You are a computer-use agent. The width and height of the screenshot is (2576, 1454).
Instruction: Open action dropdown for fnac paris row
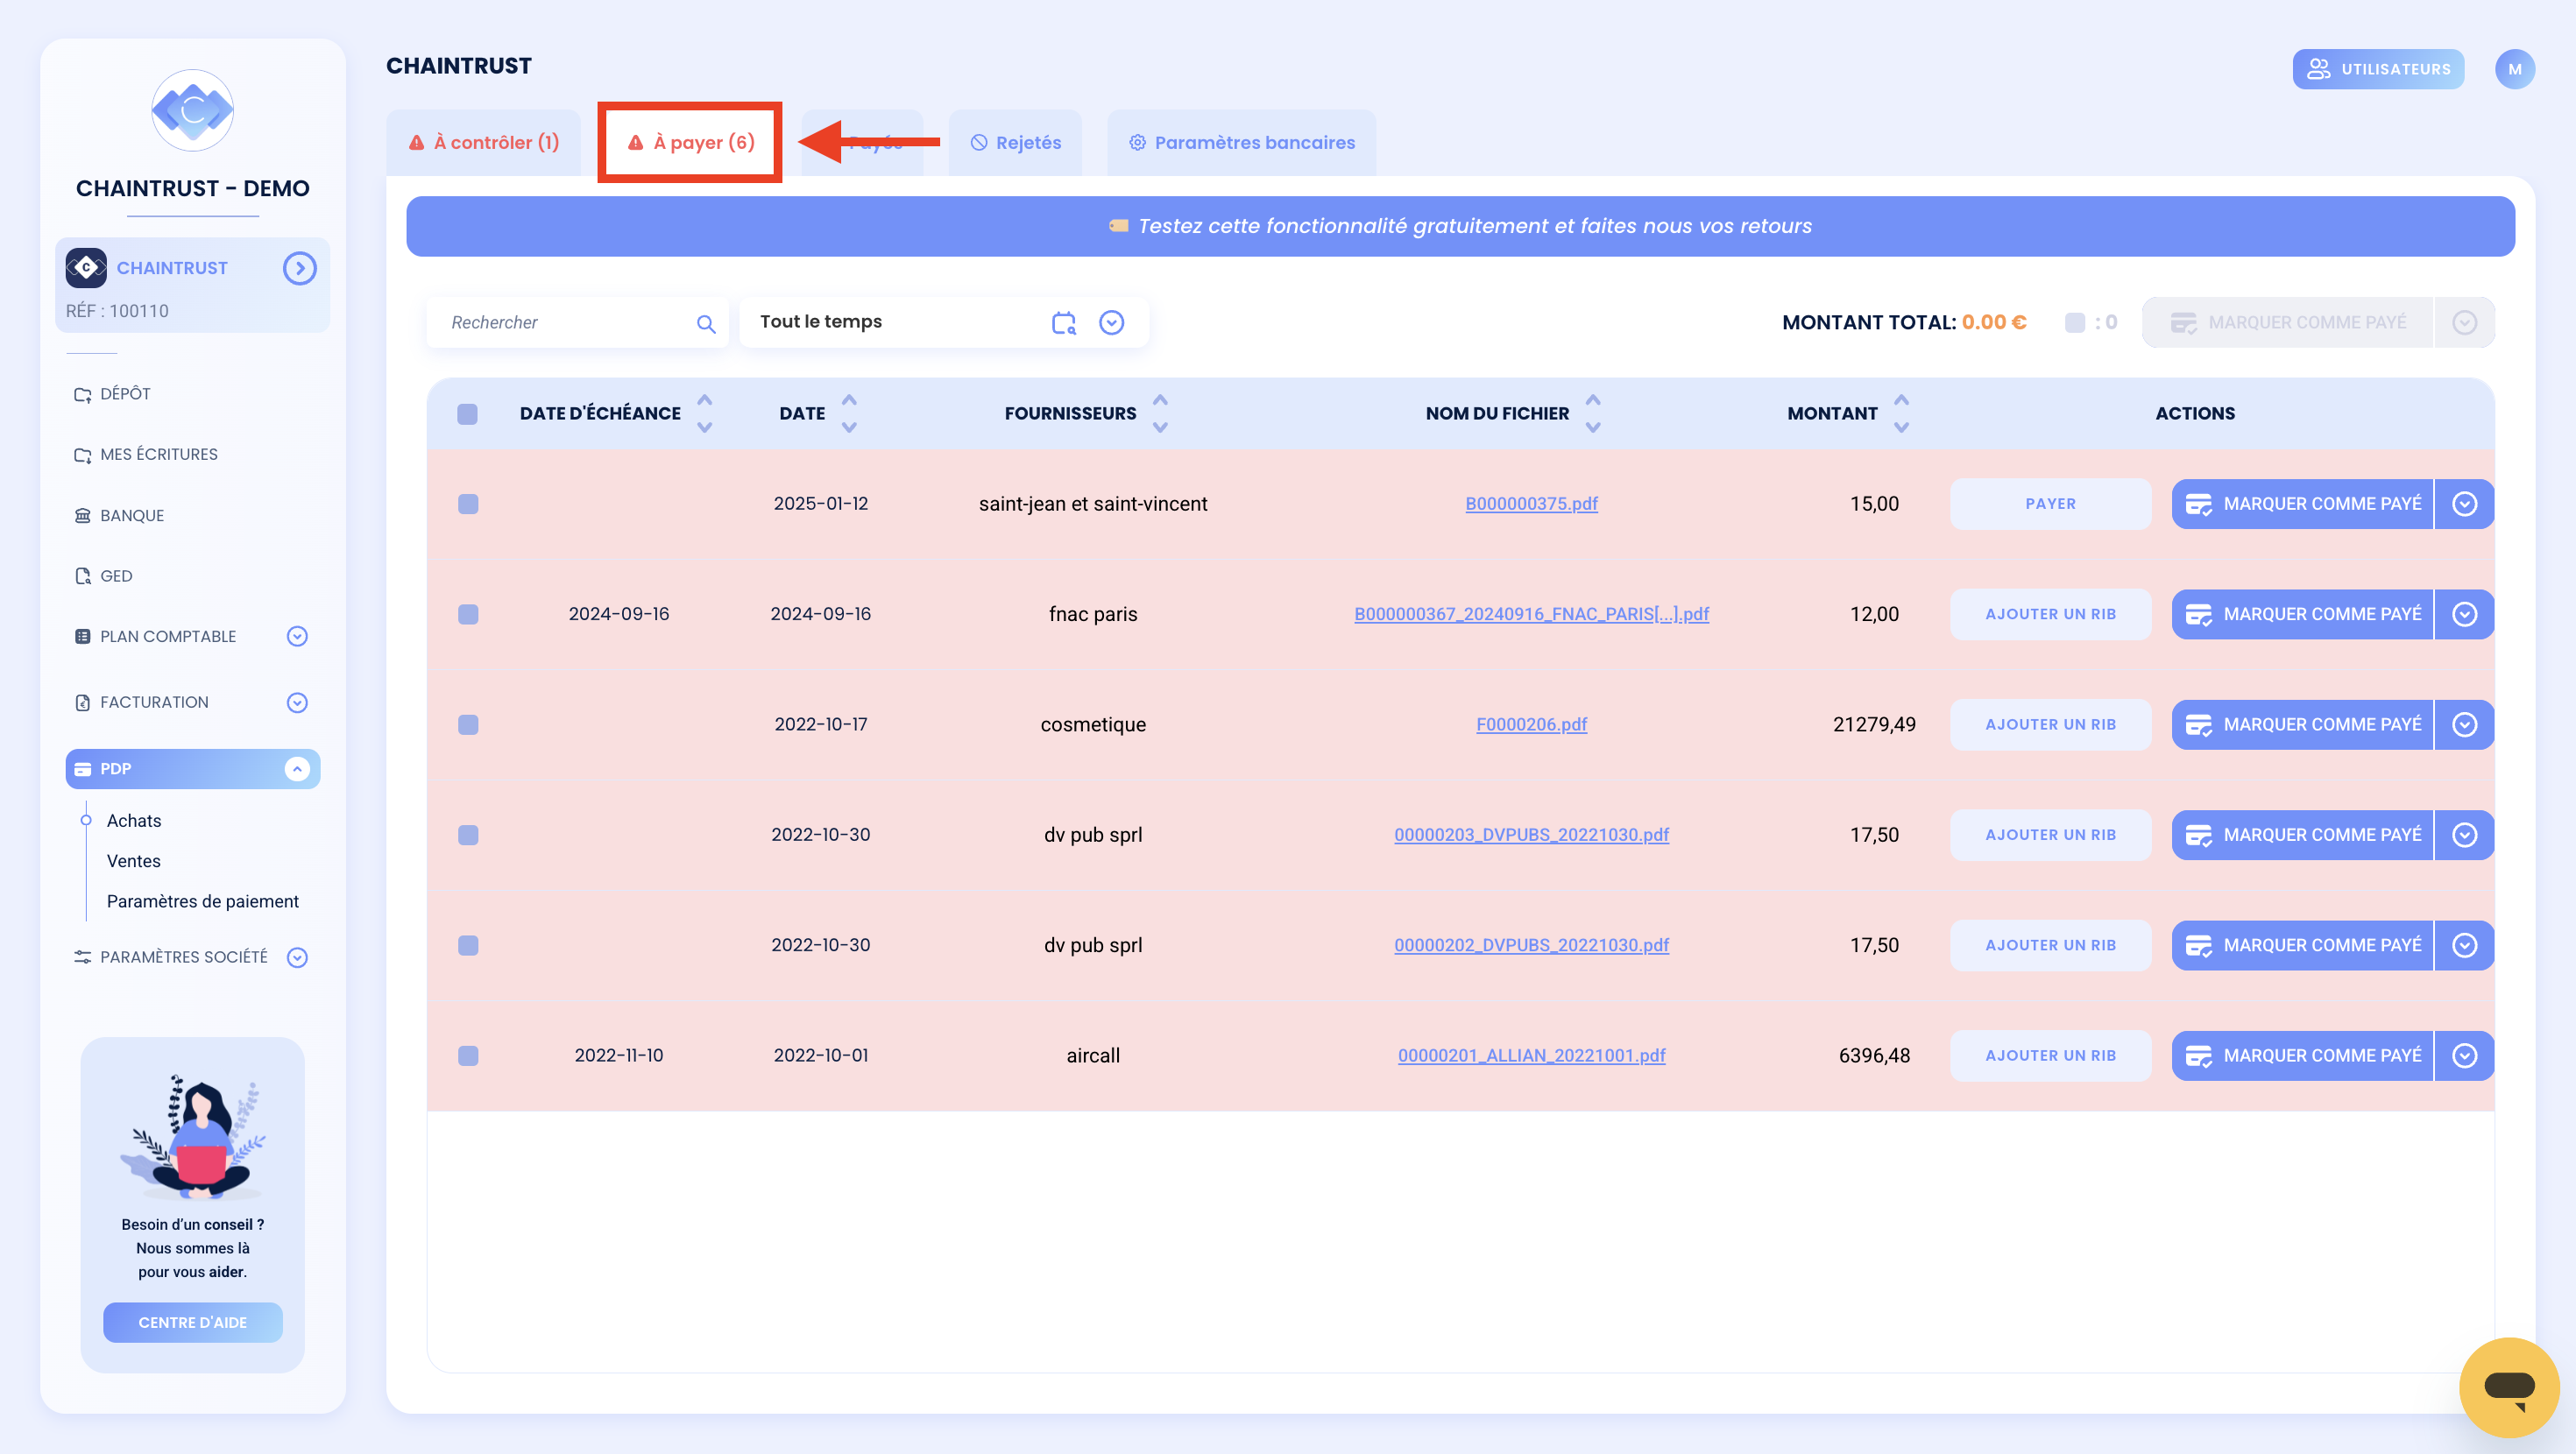[x=2464, y=614]
